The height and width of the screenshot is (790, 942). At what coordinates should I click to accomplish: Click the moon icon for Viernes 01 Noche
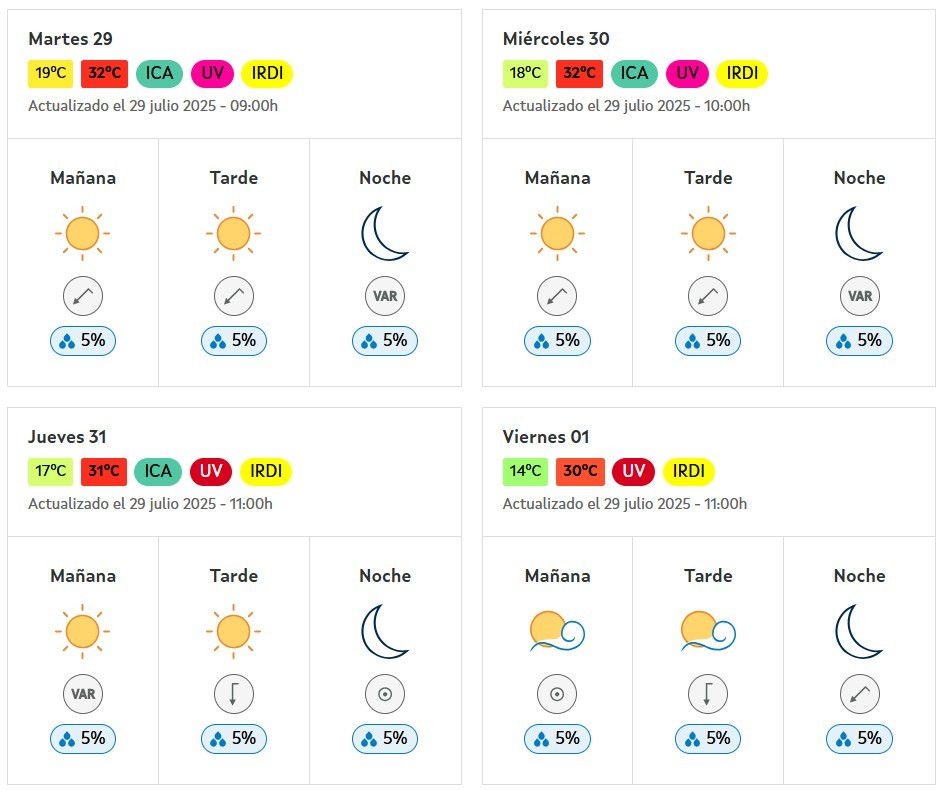click(x=859, y=631)
